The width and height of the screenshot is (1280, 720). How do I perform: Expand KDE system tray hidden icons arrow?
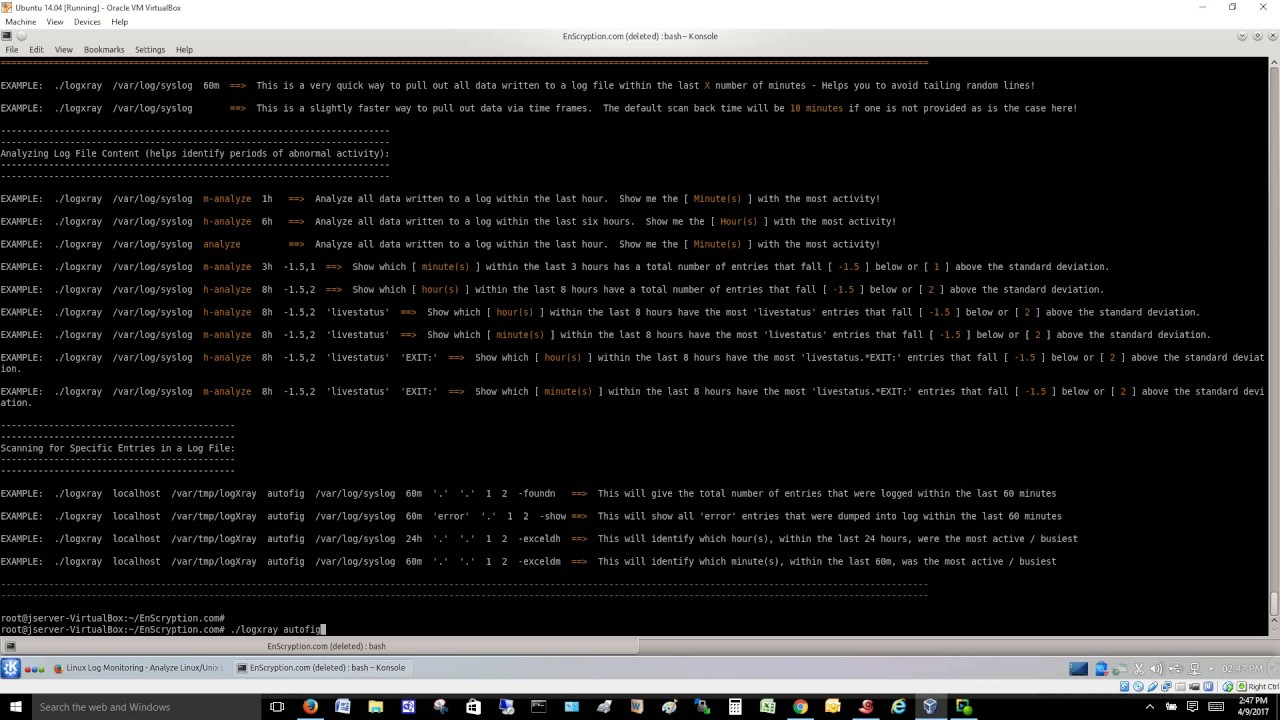pyautogui.click(x=1210, y=668)
